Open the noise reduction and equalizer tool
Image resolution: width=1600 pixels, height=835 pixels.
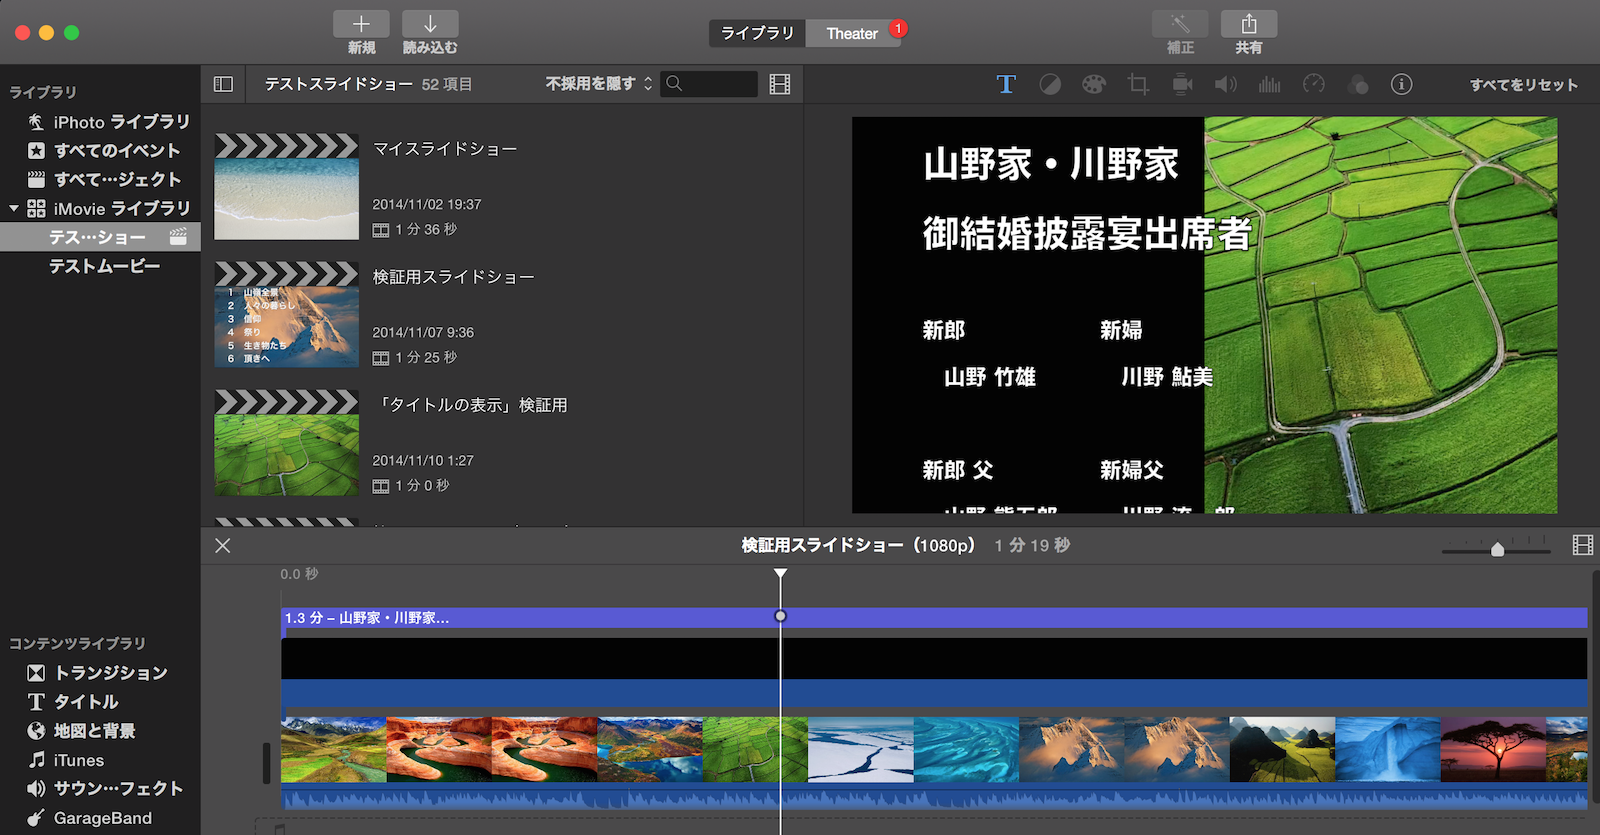(1270, 85)
